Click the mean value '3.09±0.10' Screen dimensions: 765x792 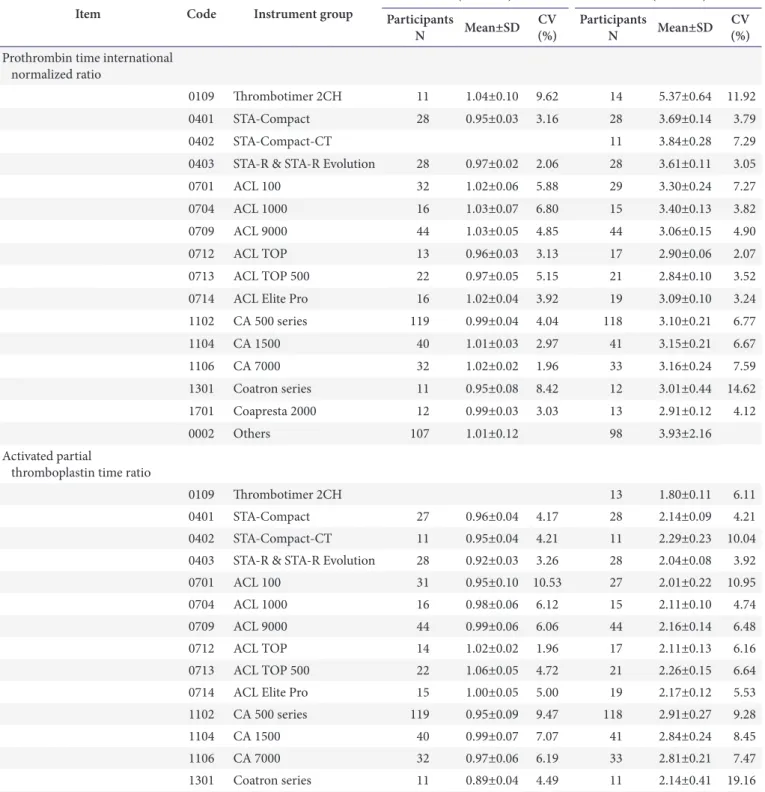coord(685,299)
